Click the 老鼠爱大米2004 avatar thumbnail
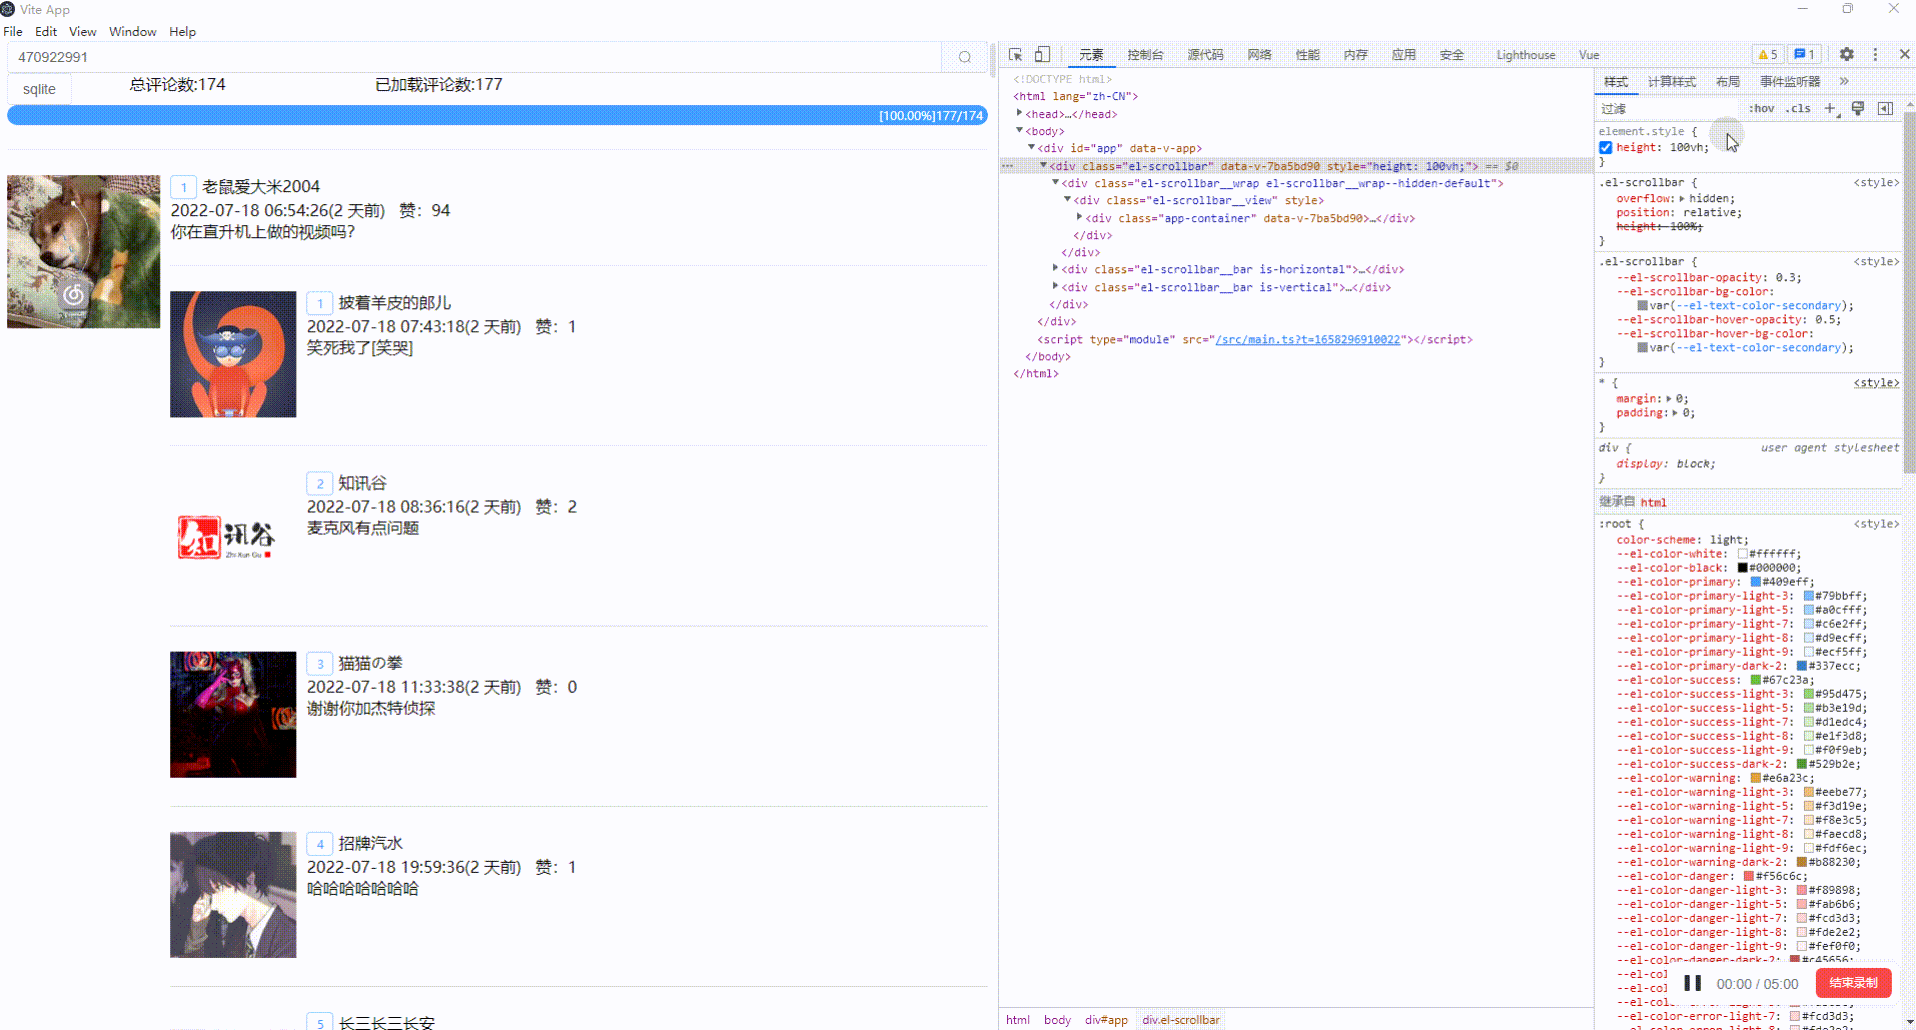 84,251
